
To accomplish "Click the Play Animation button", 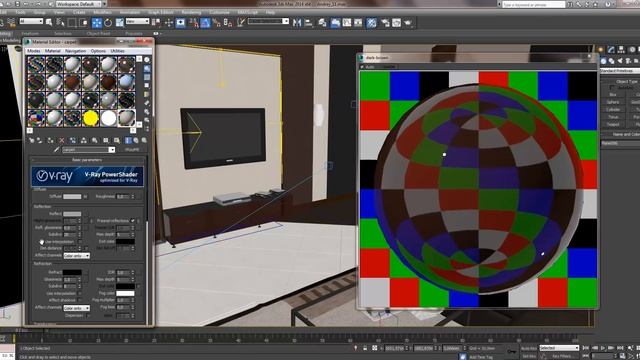I will (x=602, y=348).
